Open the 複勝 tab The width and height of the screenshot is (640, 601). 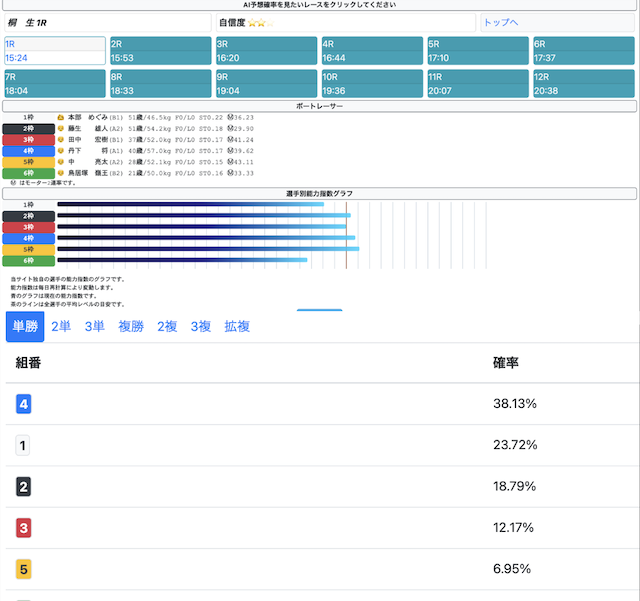coord(131,326)
